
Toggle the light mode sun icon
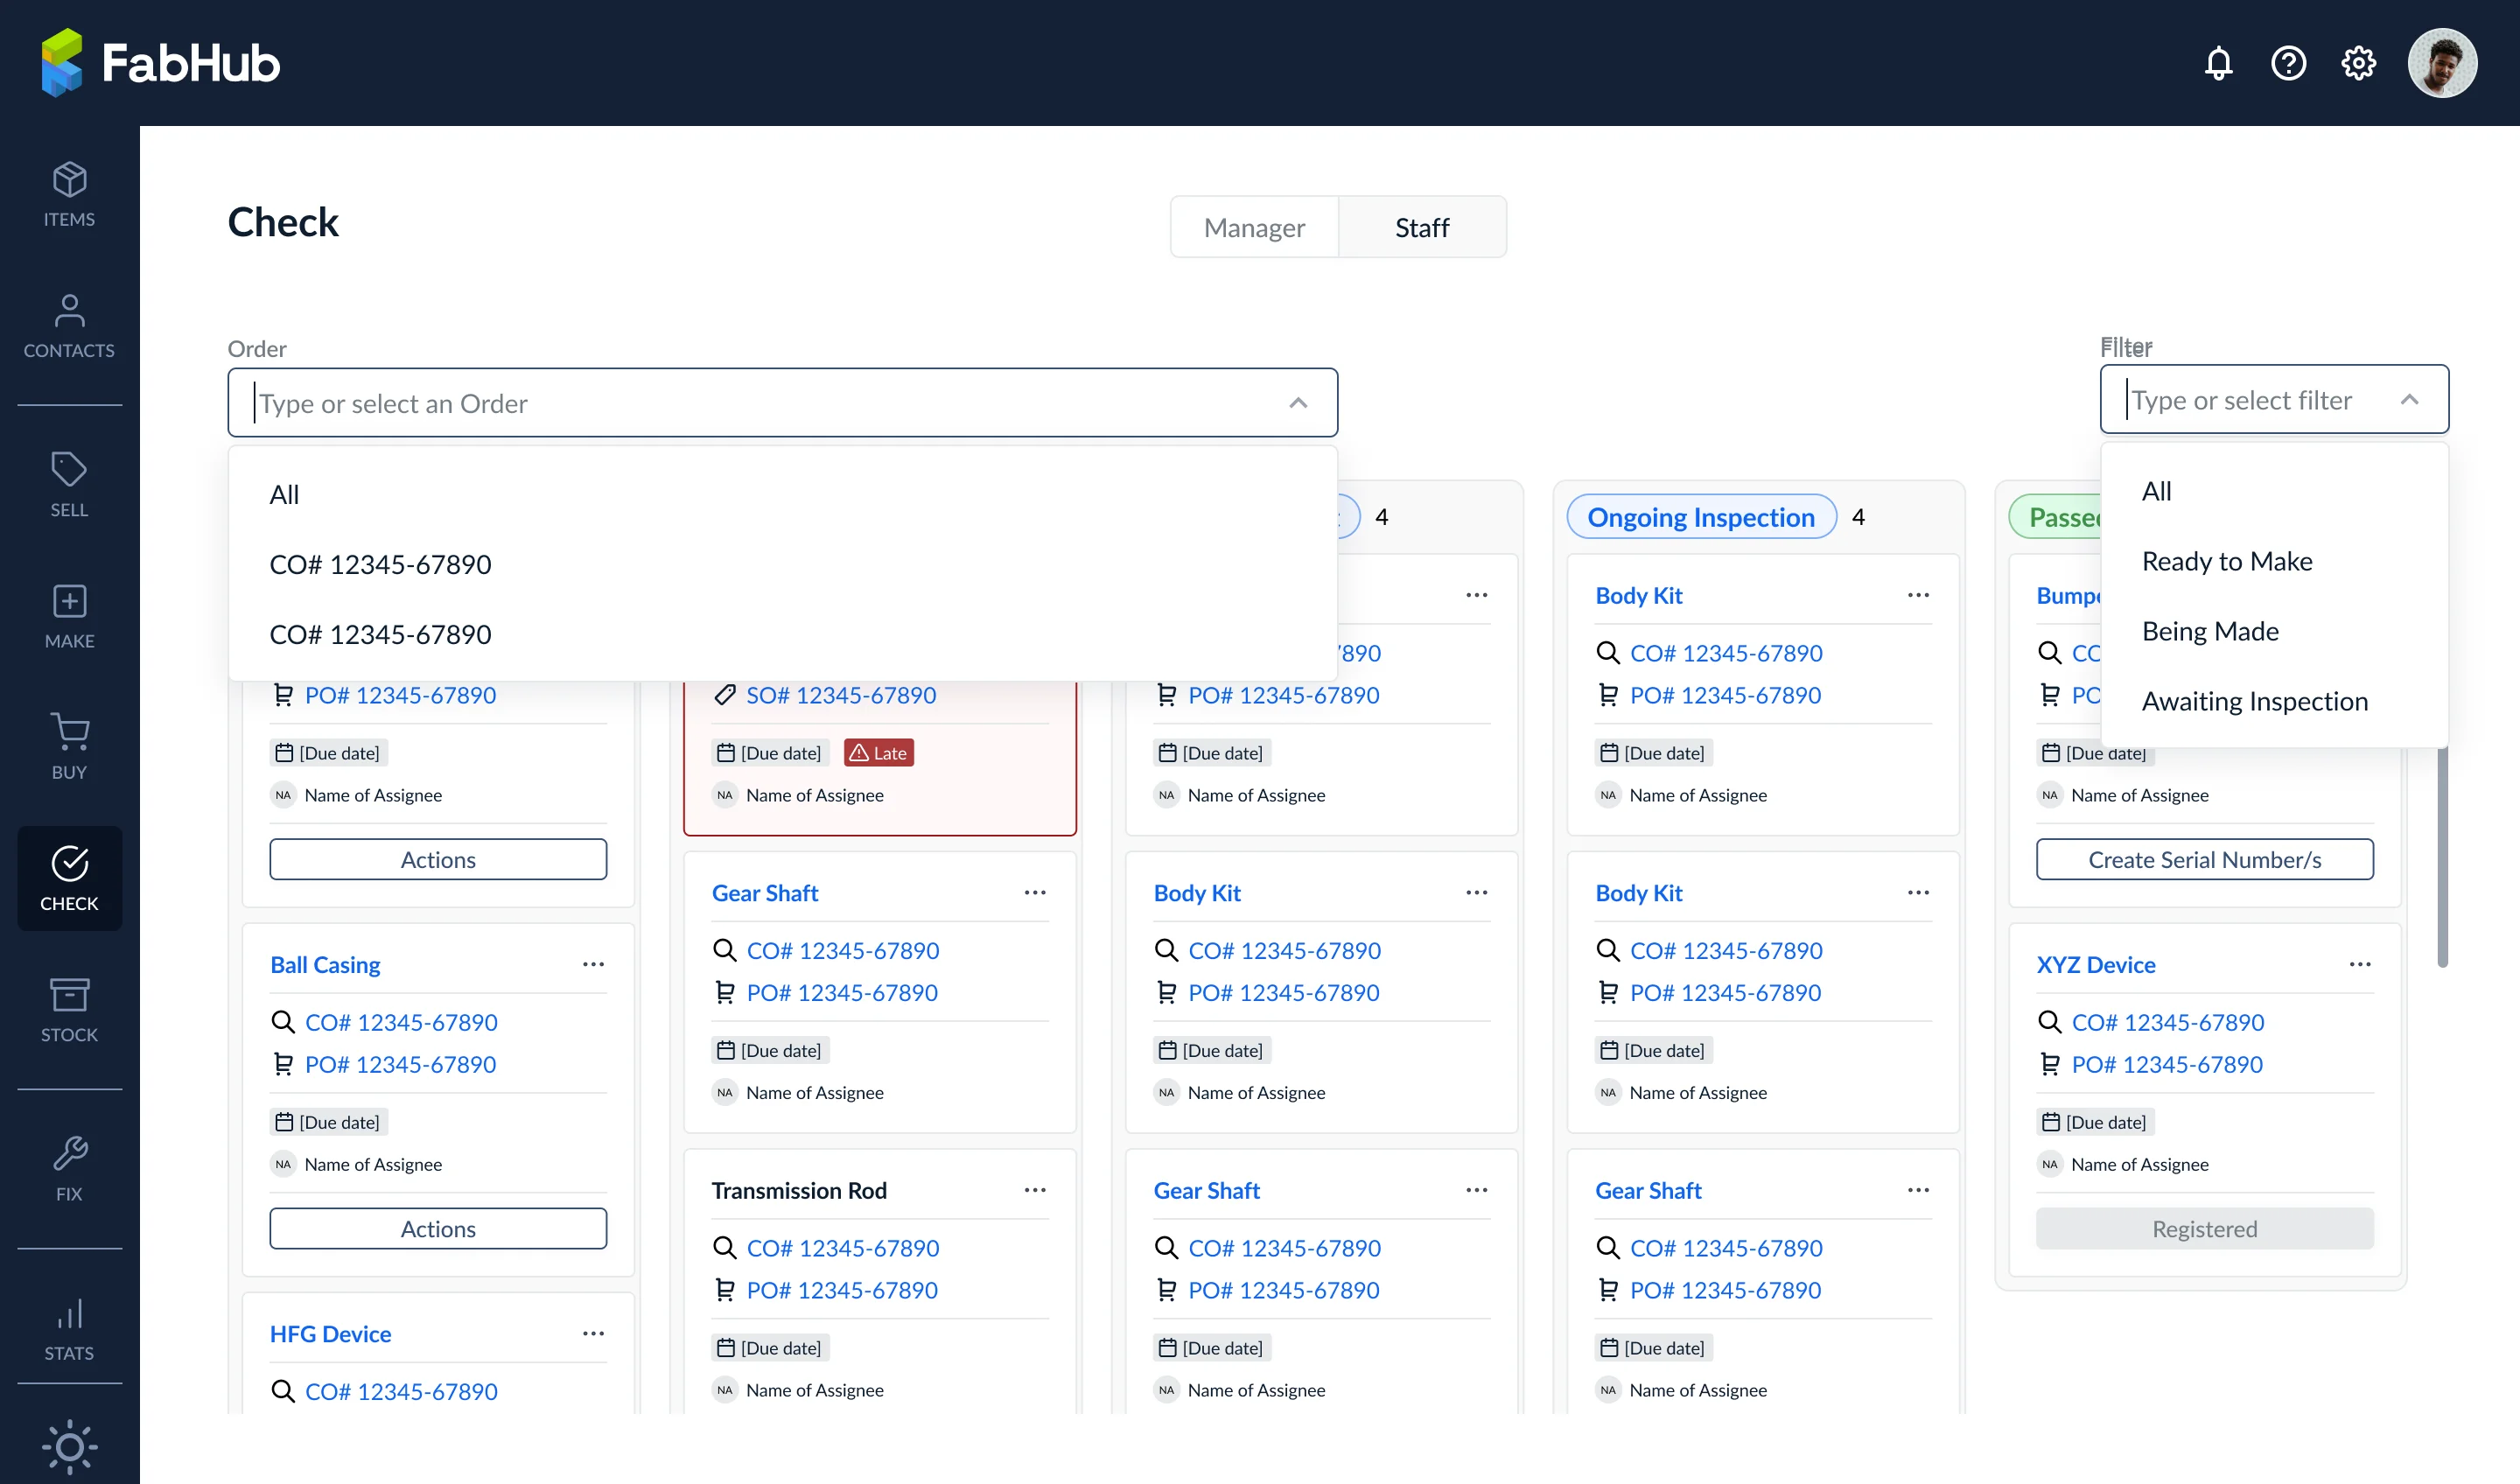(x=69, y=1446)
